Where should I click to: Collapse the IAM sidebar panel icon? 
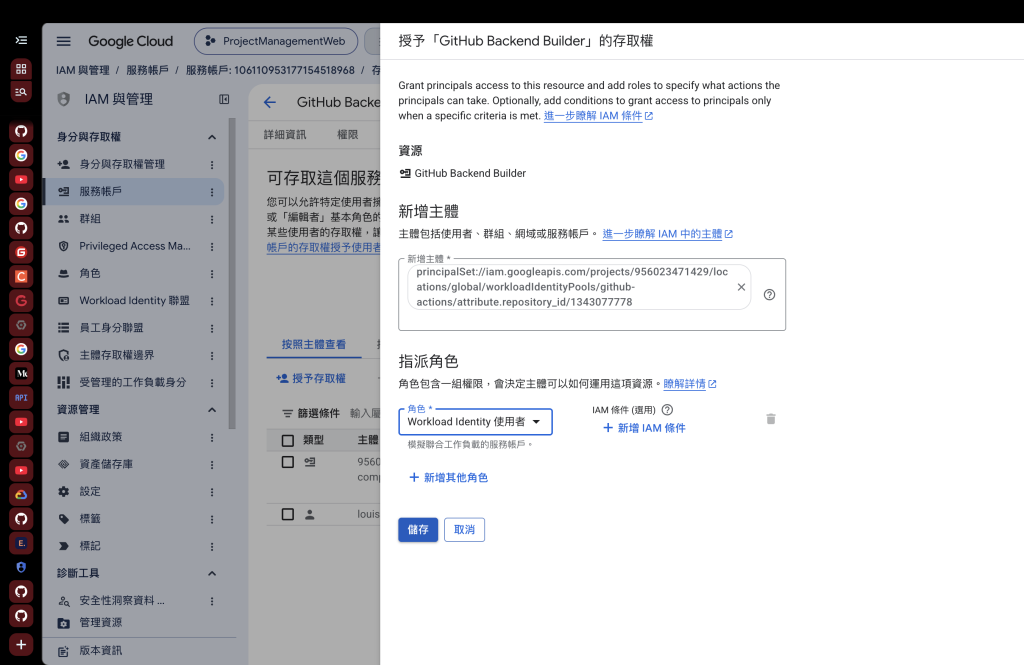click(x=224, y=99)
